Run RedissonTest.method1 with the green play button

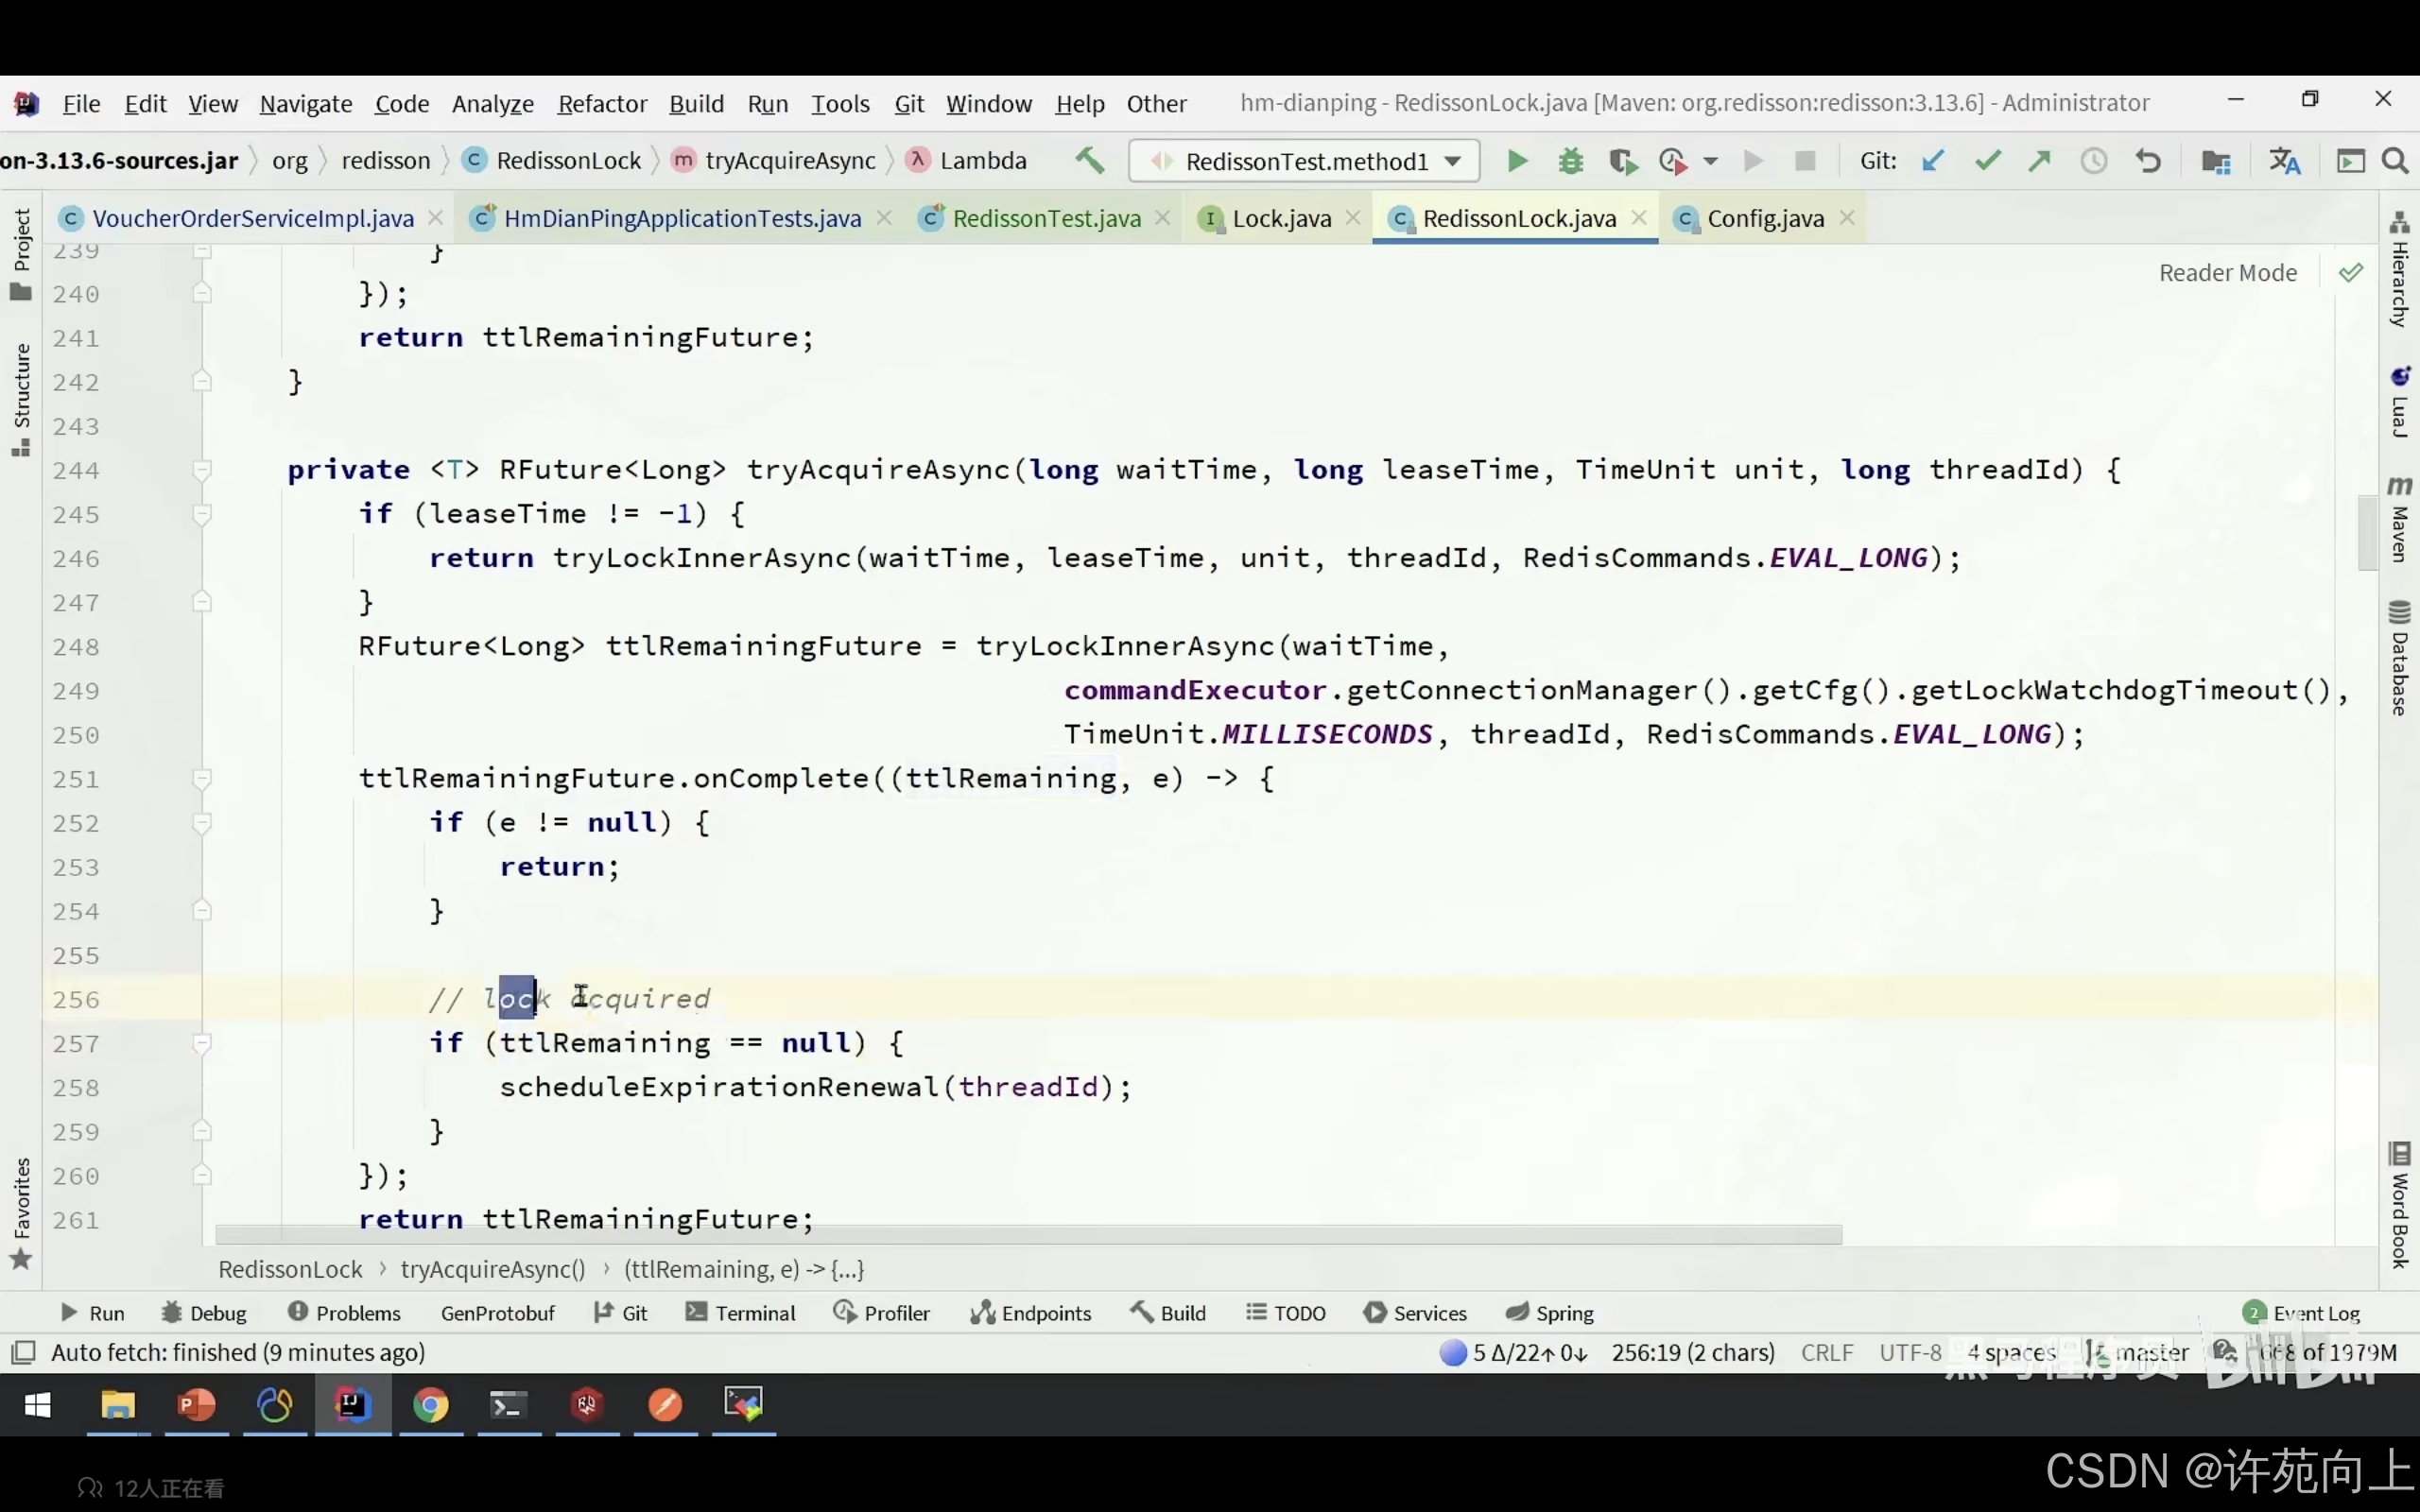pyautogui.click(x=1517, y=161)
